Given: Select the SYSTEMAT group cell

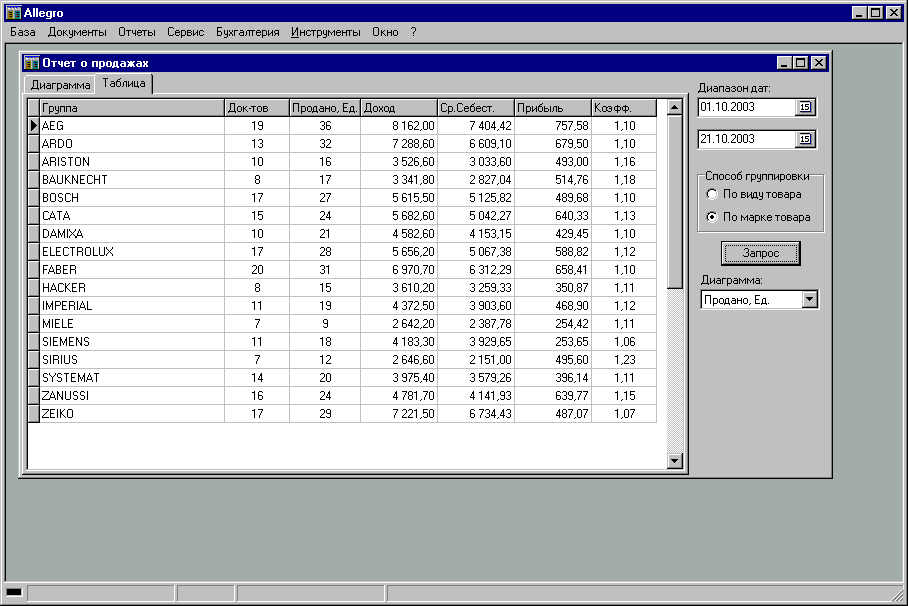Looking at the screenshot, I should [x=131, y=377].
